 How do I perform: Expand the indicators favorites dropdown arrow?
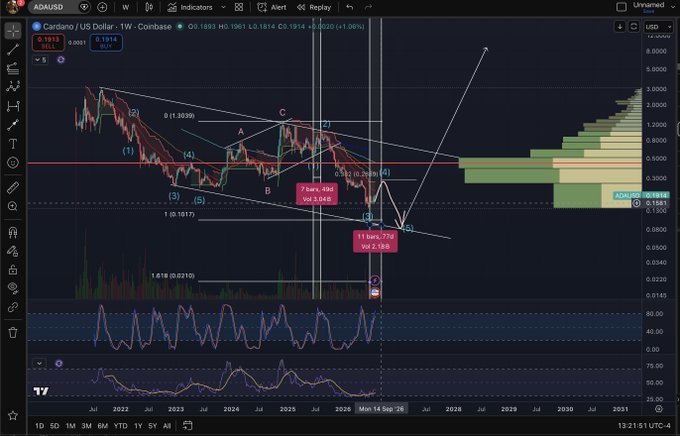point(223,7)
